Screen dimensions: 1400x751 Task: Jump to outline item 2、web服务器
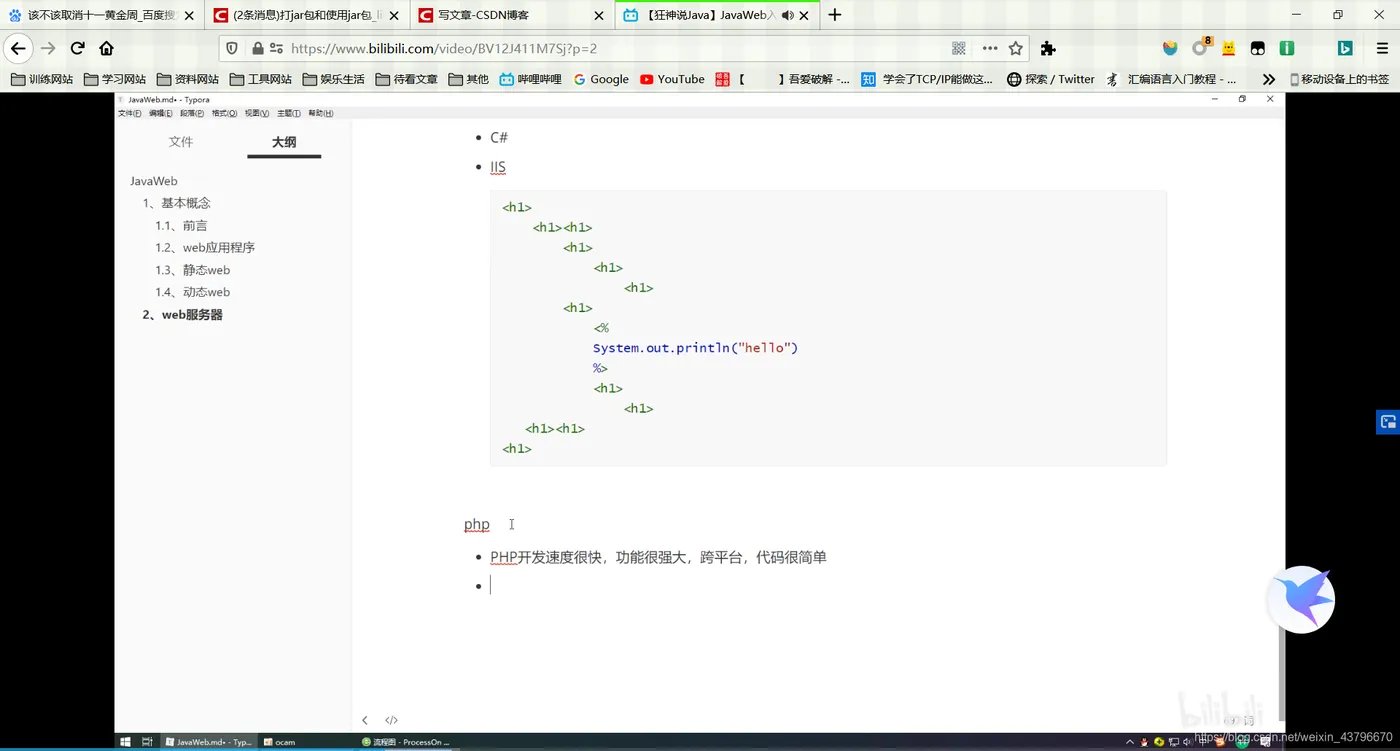[x=182, y=314]
